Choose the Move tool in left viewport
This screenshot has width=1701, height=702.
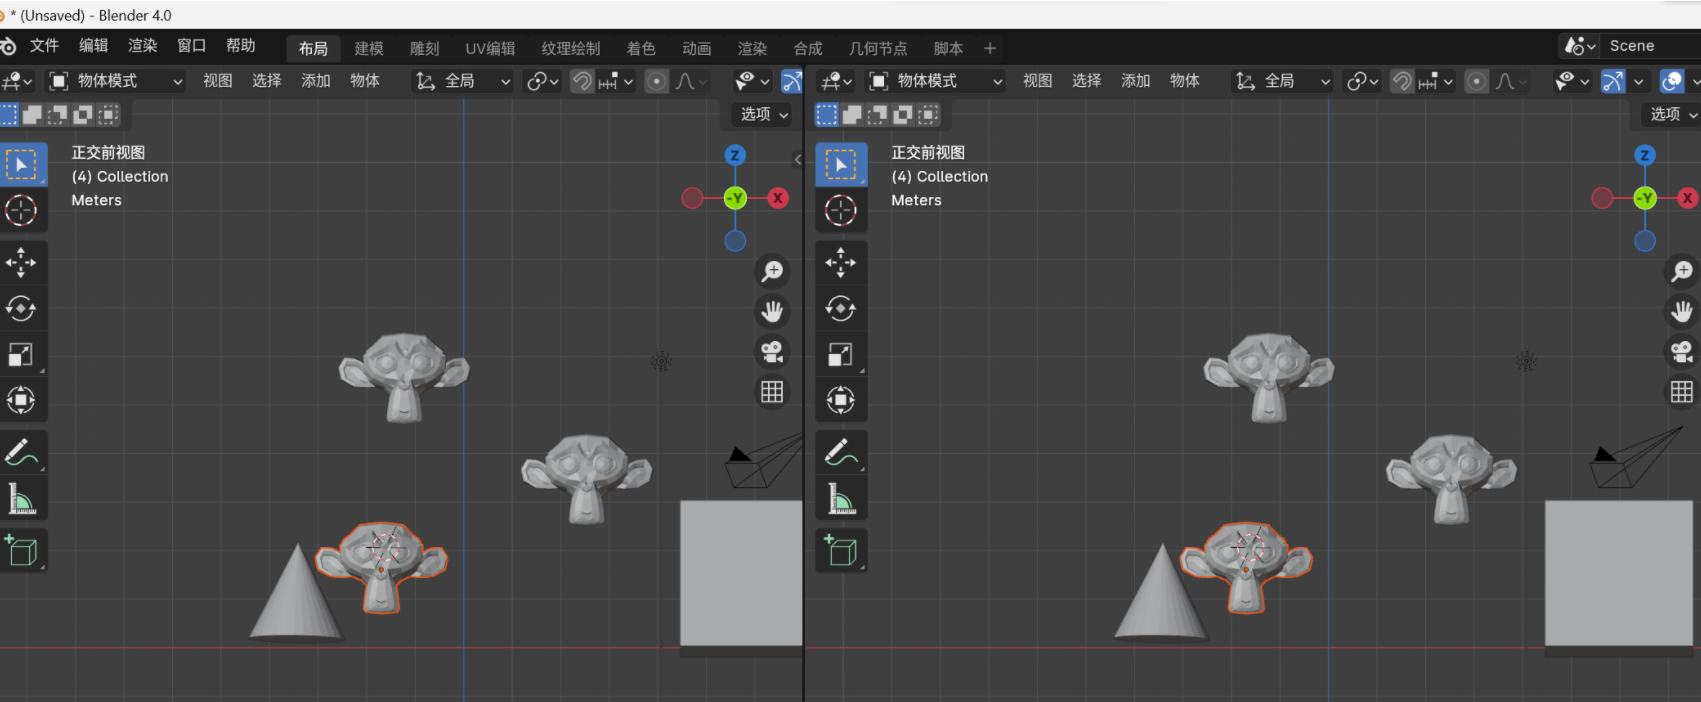point(22,263)
